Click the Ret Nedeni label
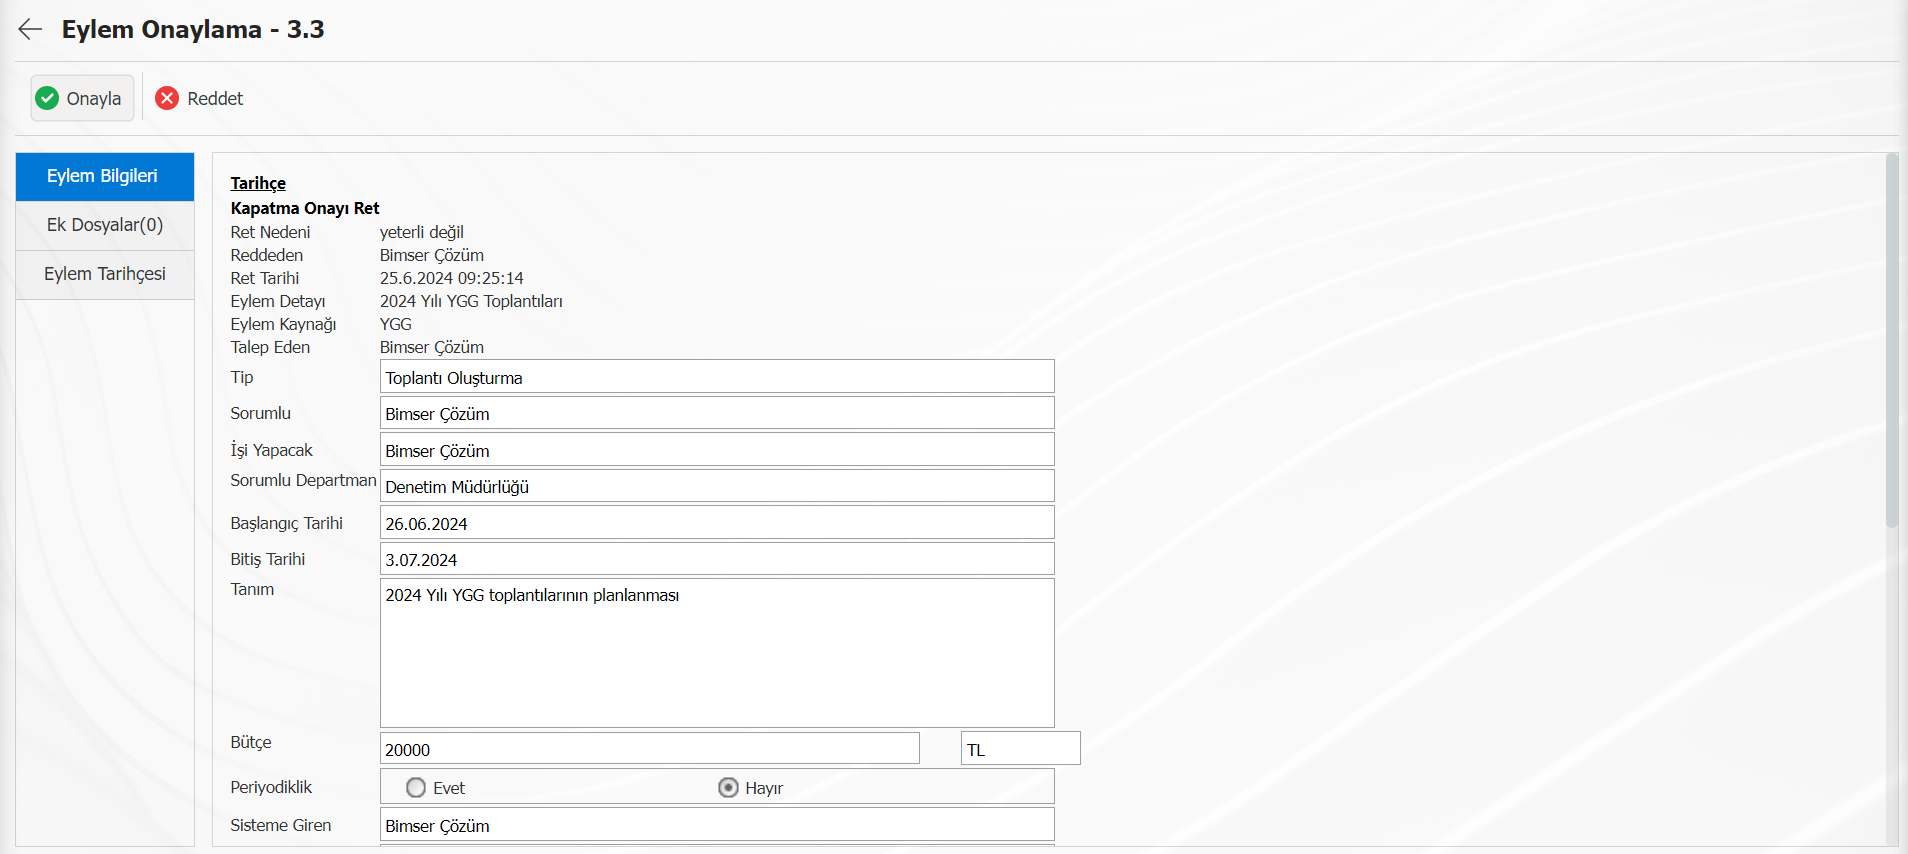The image size is (1908, 854). pyautogui.click(x=270, y=232)
